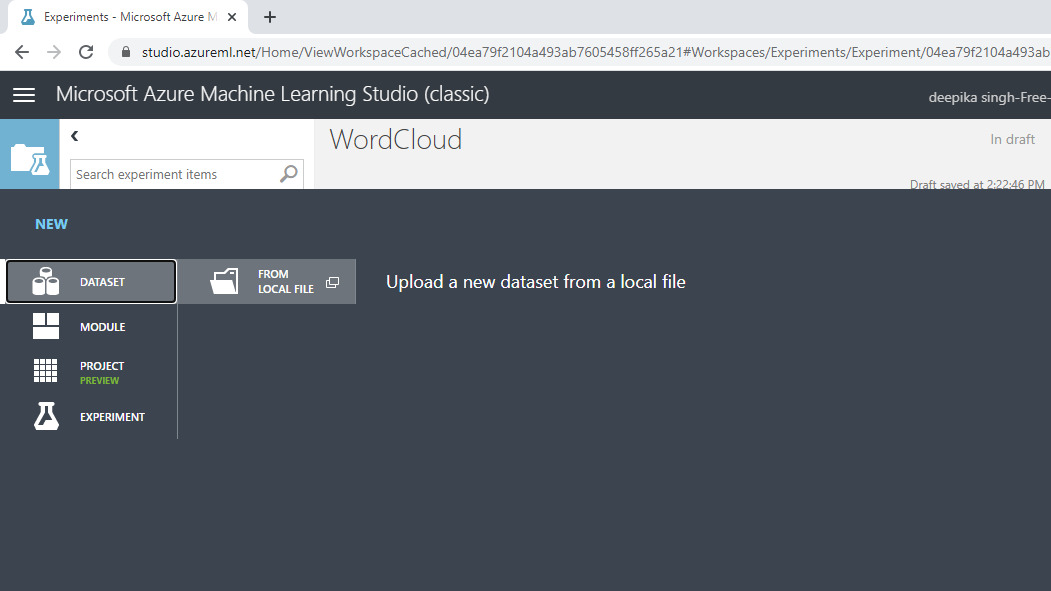Click the pop-out icon beside FROM LOCAL FILE
Image resolution: width=1051 pixels, height=591 pixels.
coord(332,282)
